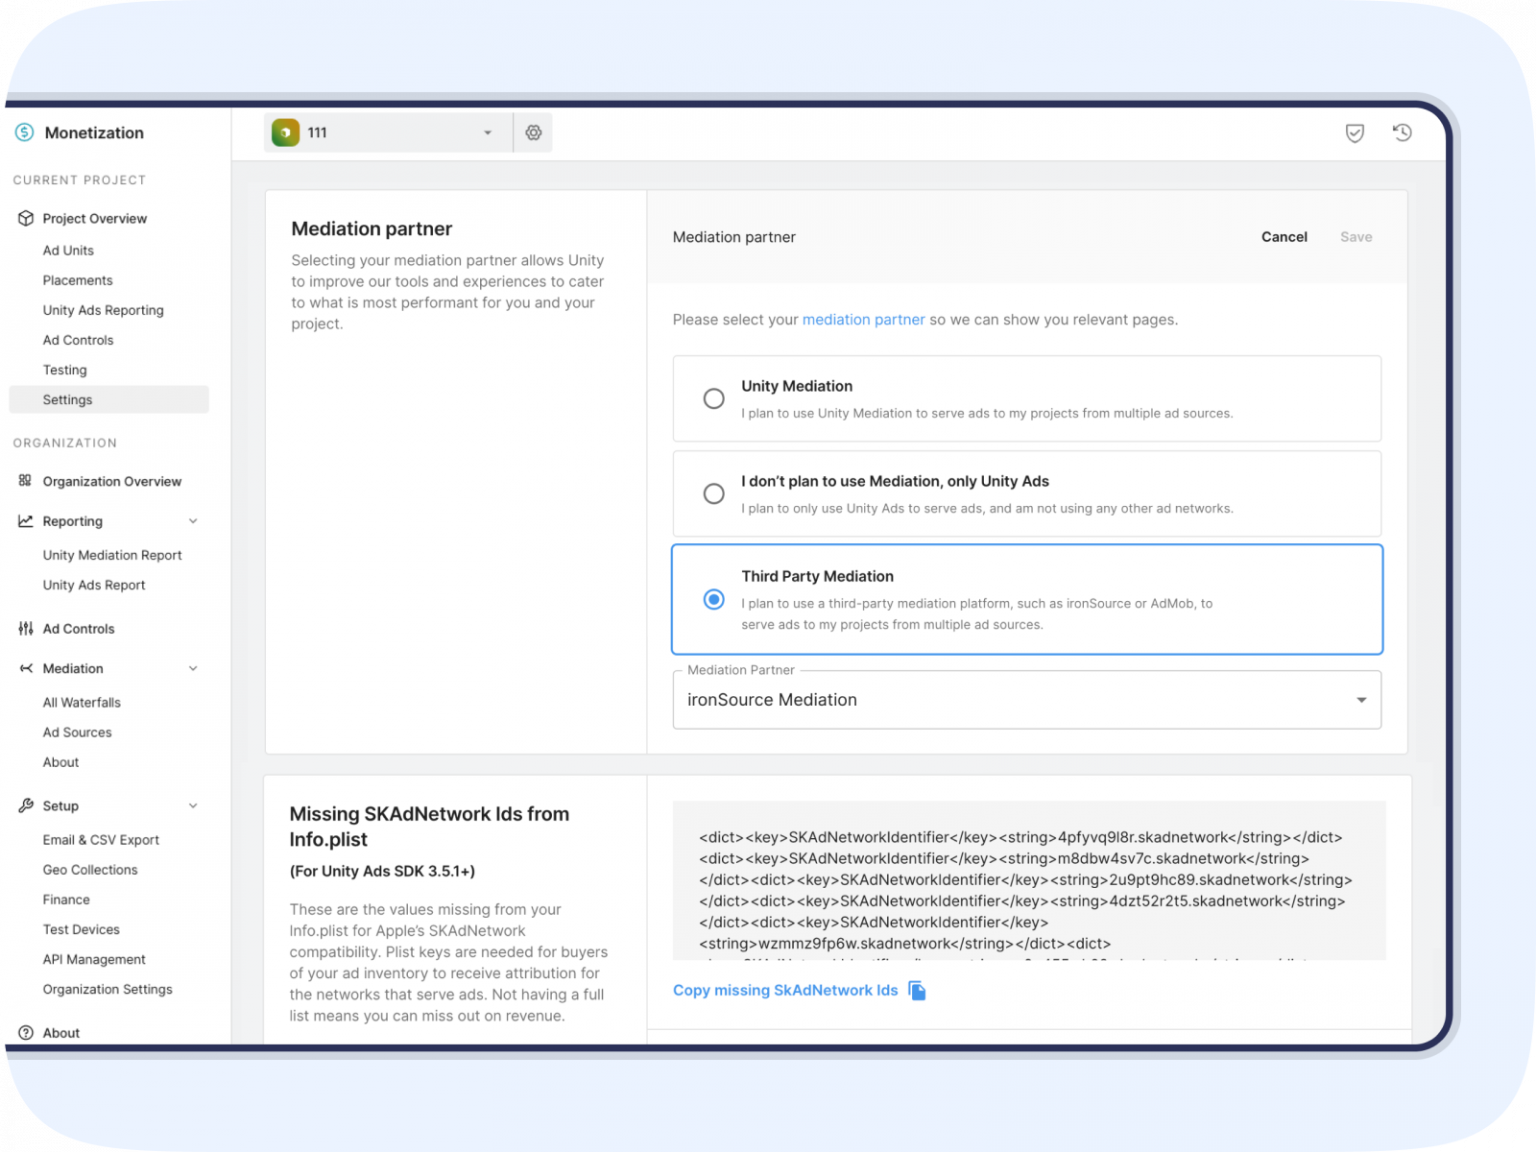Collapse the Reporting section chevron
Screen dimensions: 1536x1152
[193, 521]
